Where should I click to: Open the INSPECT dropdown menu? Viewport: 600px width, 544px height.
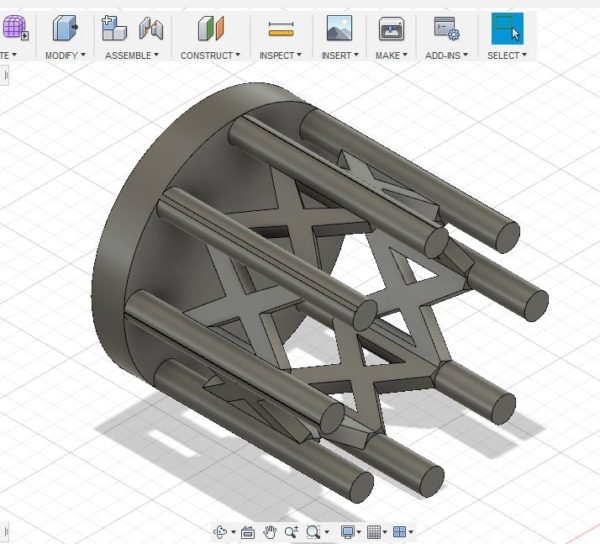[280, 55]
